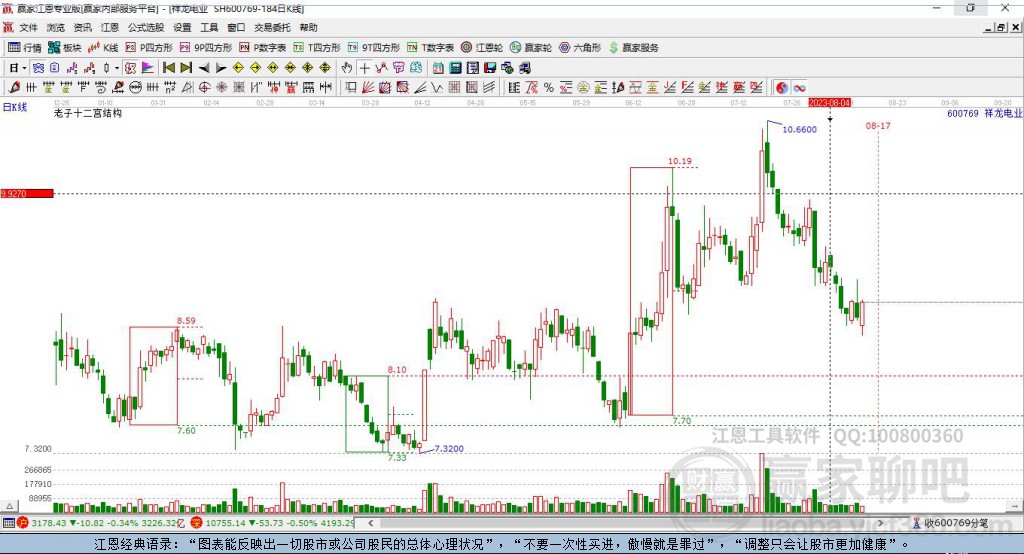Screen dimensions: 1024x554
Task: Click the Shanghai index value 3178.43
Action: 49,523
